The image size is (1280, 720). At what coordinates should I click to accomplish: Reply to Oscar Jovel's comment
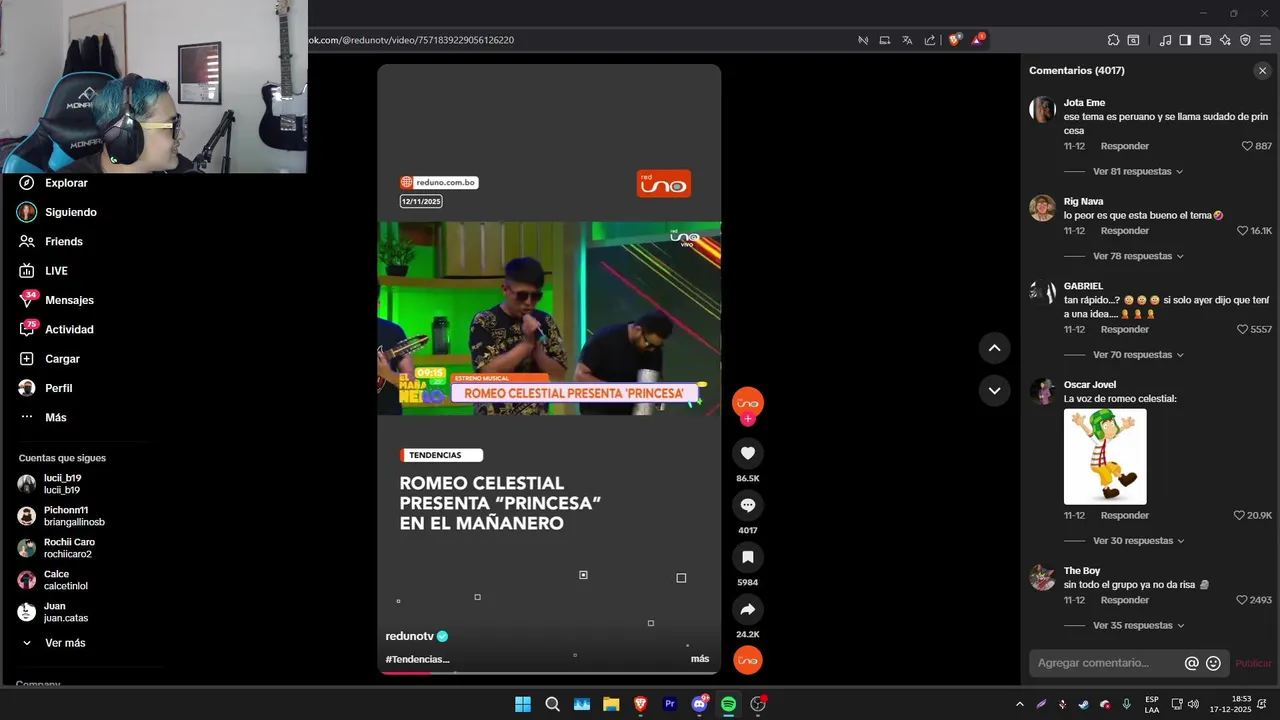[x=1124, y=516]
